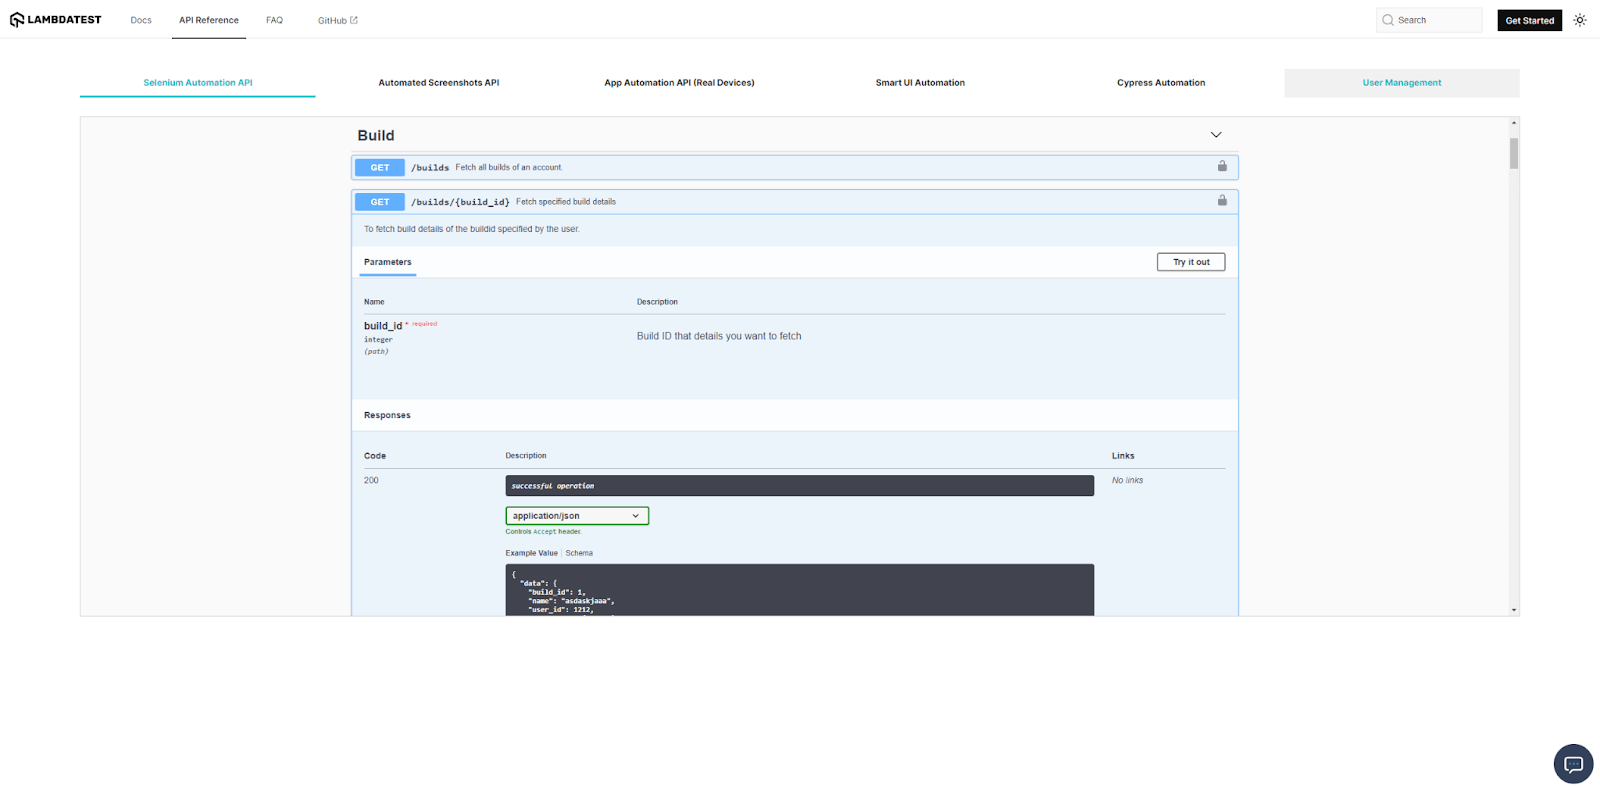1600x790 pixels.
Task: Click the LambdaTest logo
Action: pos(56,20)
